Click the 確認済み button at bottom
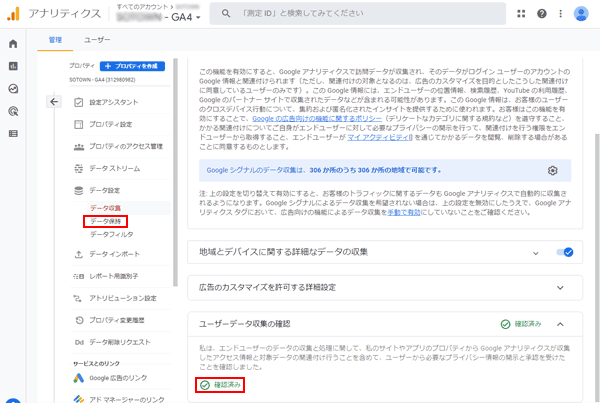This screenshot has width=600, height=403. (x=220, y=385)
